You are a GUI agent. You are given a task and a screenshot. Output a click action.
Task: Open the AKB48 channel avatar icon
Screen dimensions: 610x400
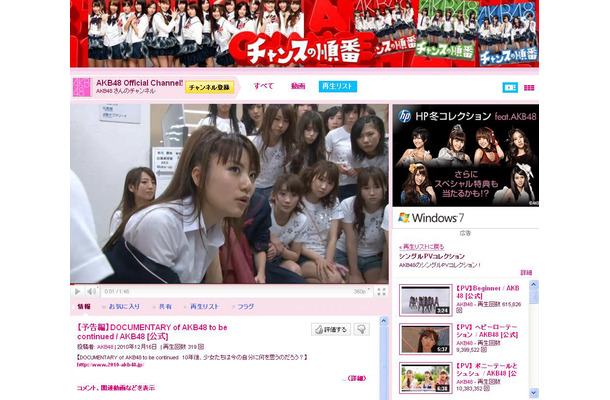coord(82,87)
